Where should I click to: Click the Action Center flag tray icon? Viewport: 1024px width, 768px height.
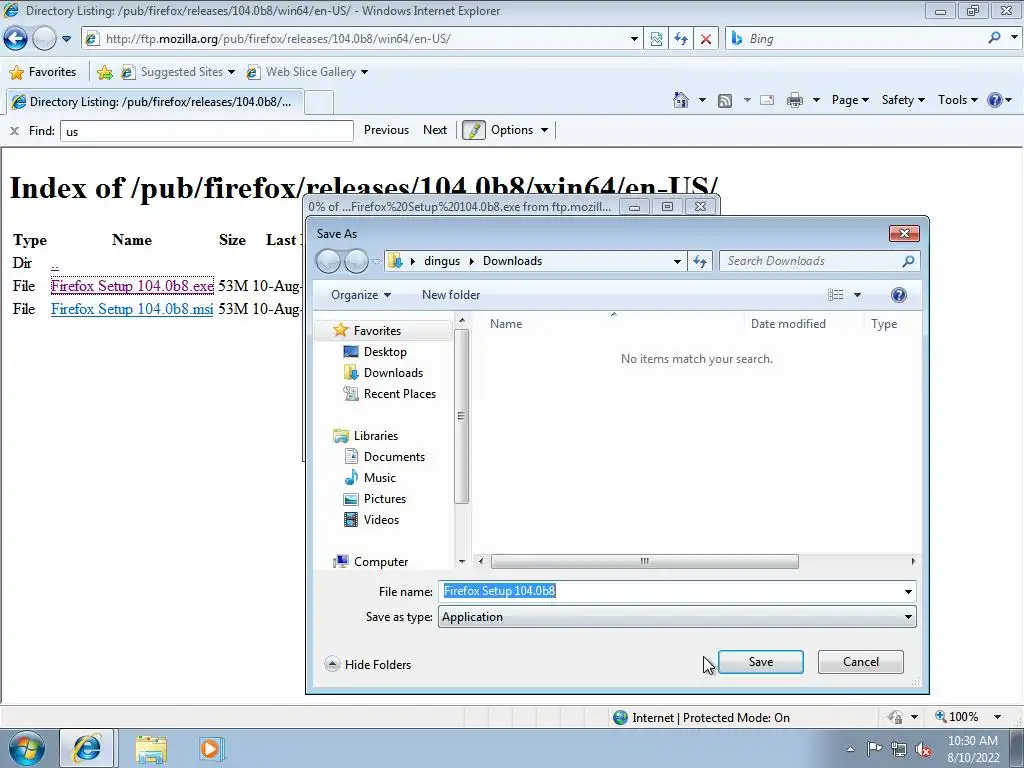pos(874,749)
